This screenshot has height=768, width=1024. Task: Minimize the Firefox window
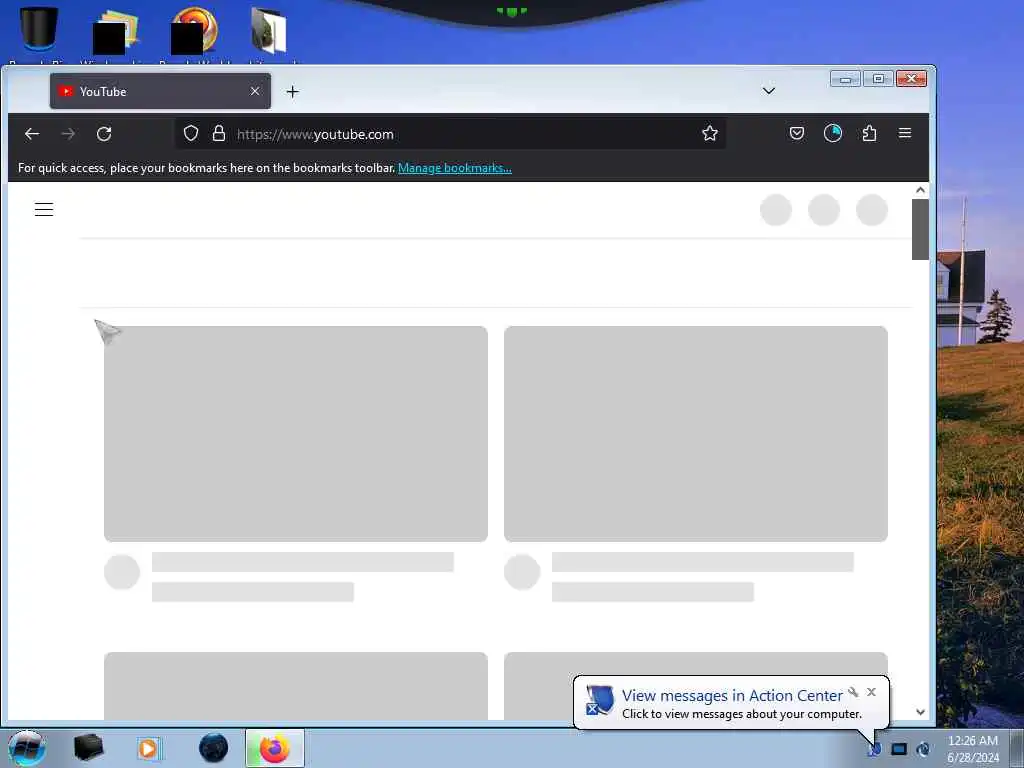click(x=845, y=79)
